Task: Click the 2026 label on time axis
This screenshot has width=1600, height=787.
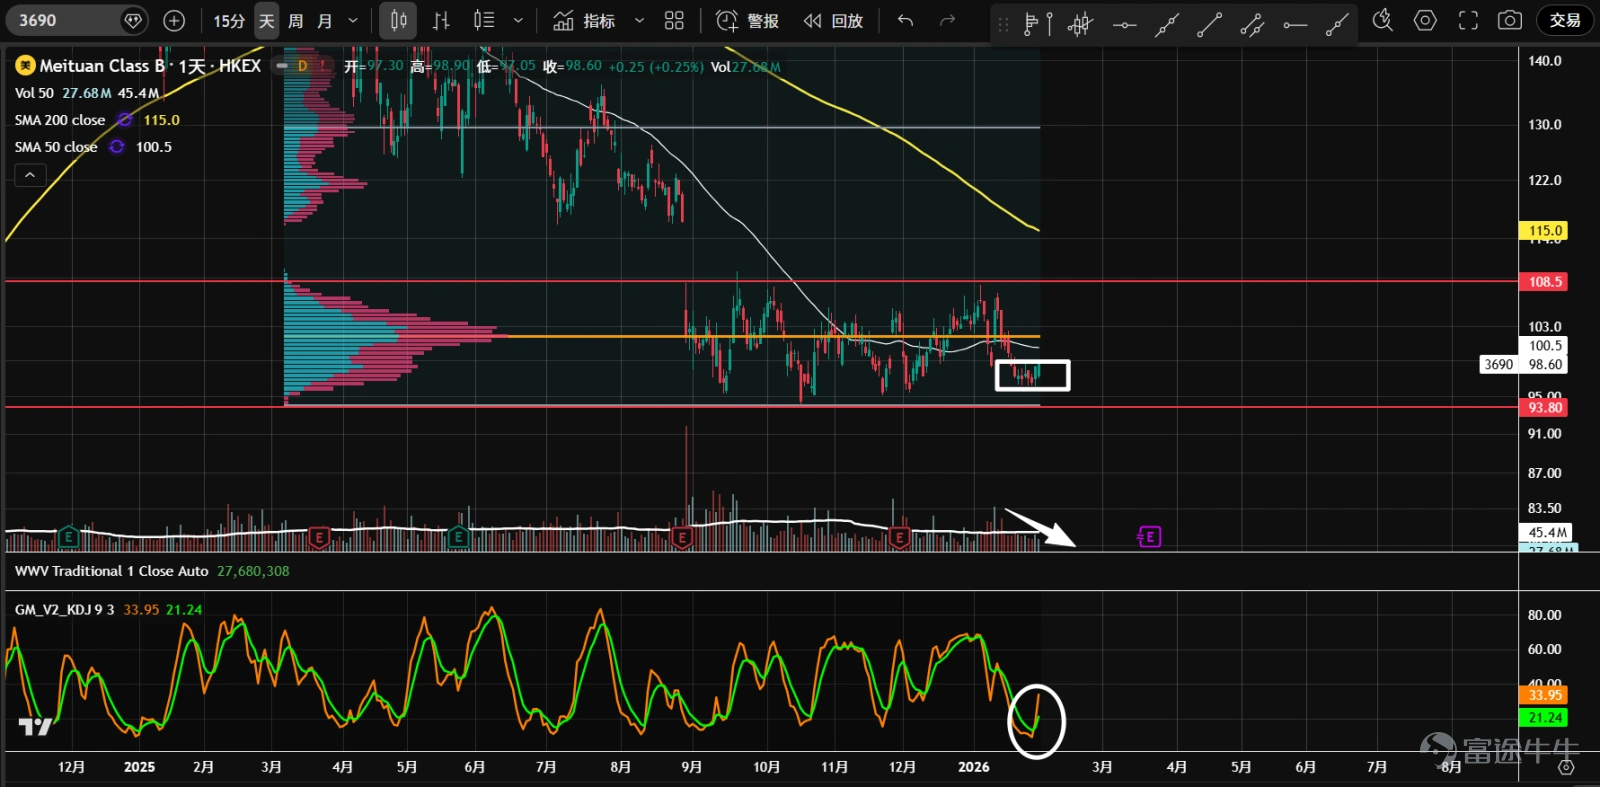Action: click(973, 767)
